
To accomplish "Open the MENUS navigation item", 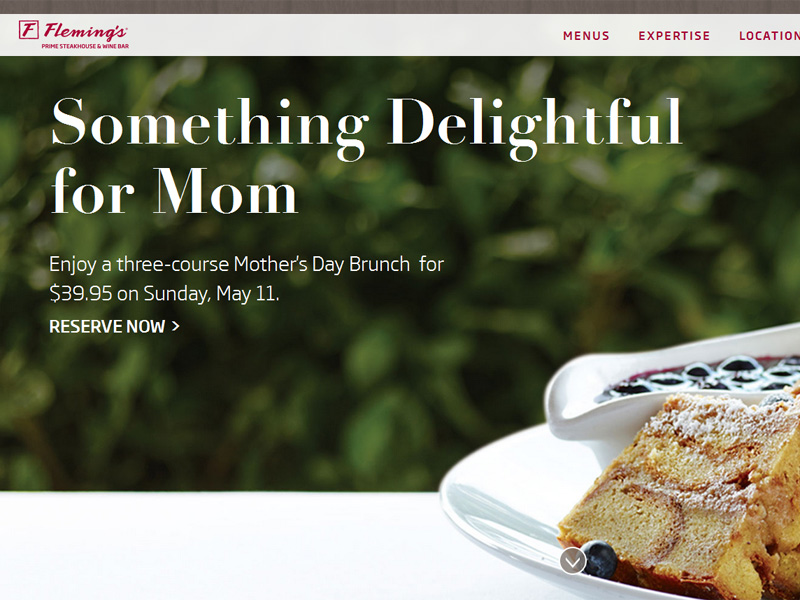I will (586, 36).
